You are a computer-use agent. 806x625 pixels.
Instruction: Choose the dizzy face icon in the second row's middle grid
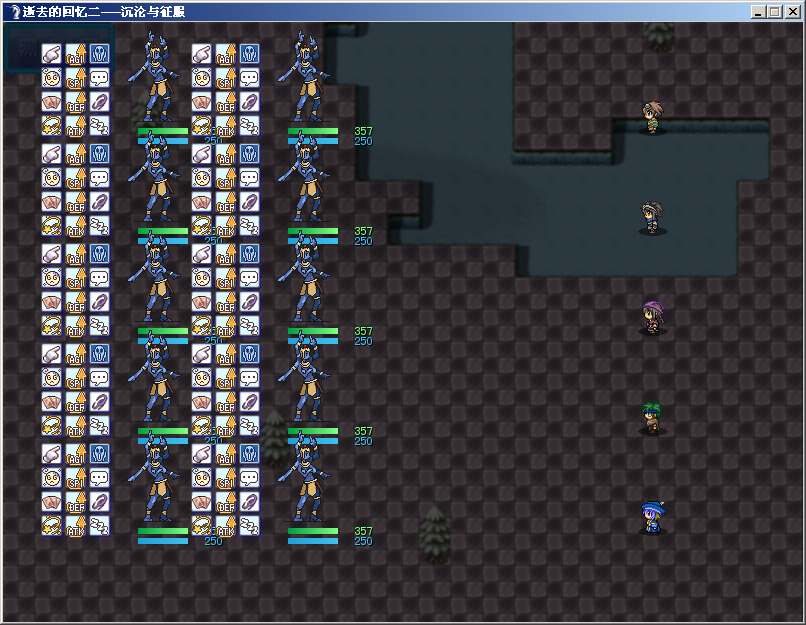[x=202, y=178]
